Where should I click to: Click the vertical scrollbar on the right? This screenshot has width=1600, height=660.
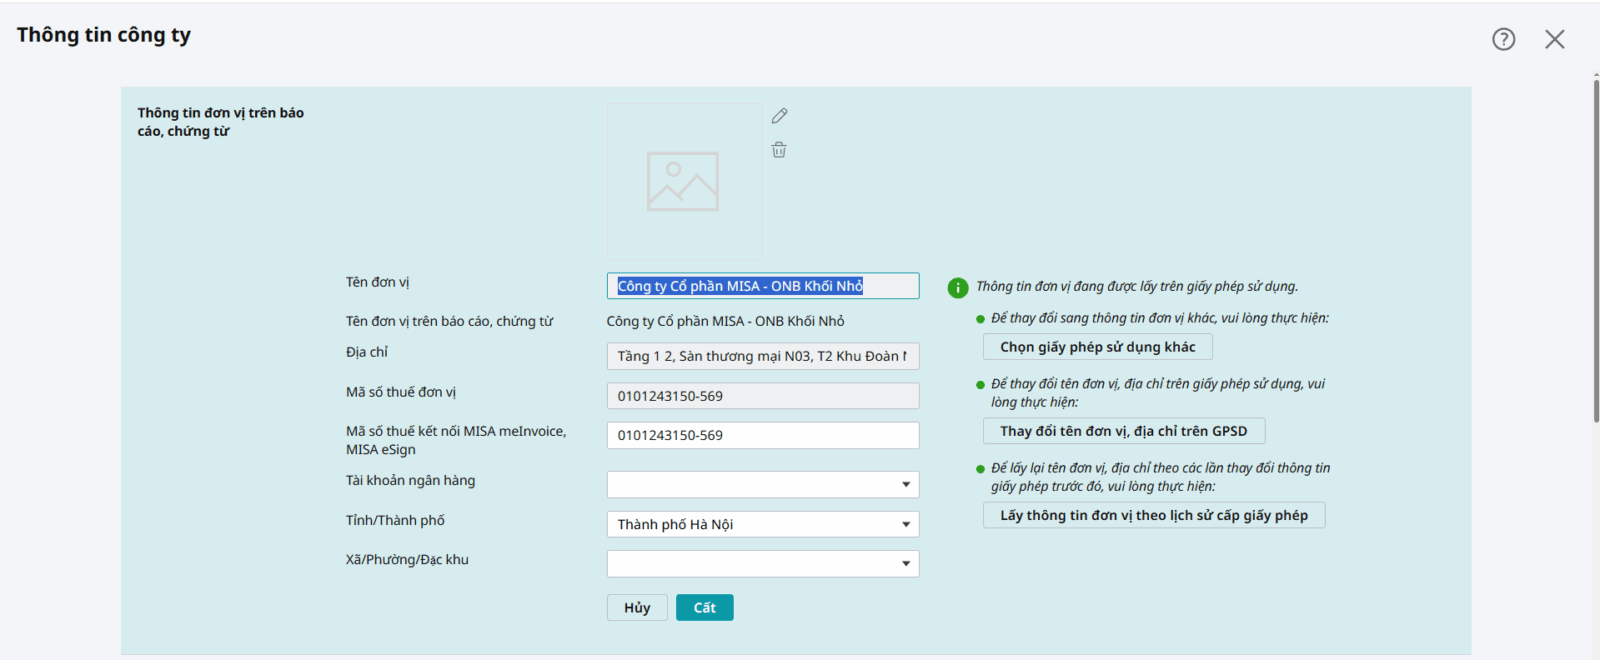[1595, 250]
